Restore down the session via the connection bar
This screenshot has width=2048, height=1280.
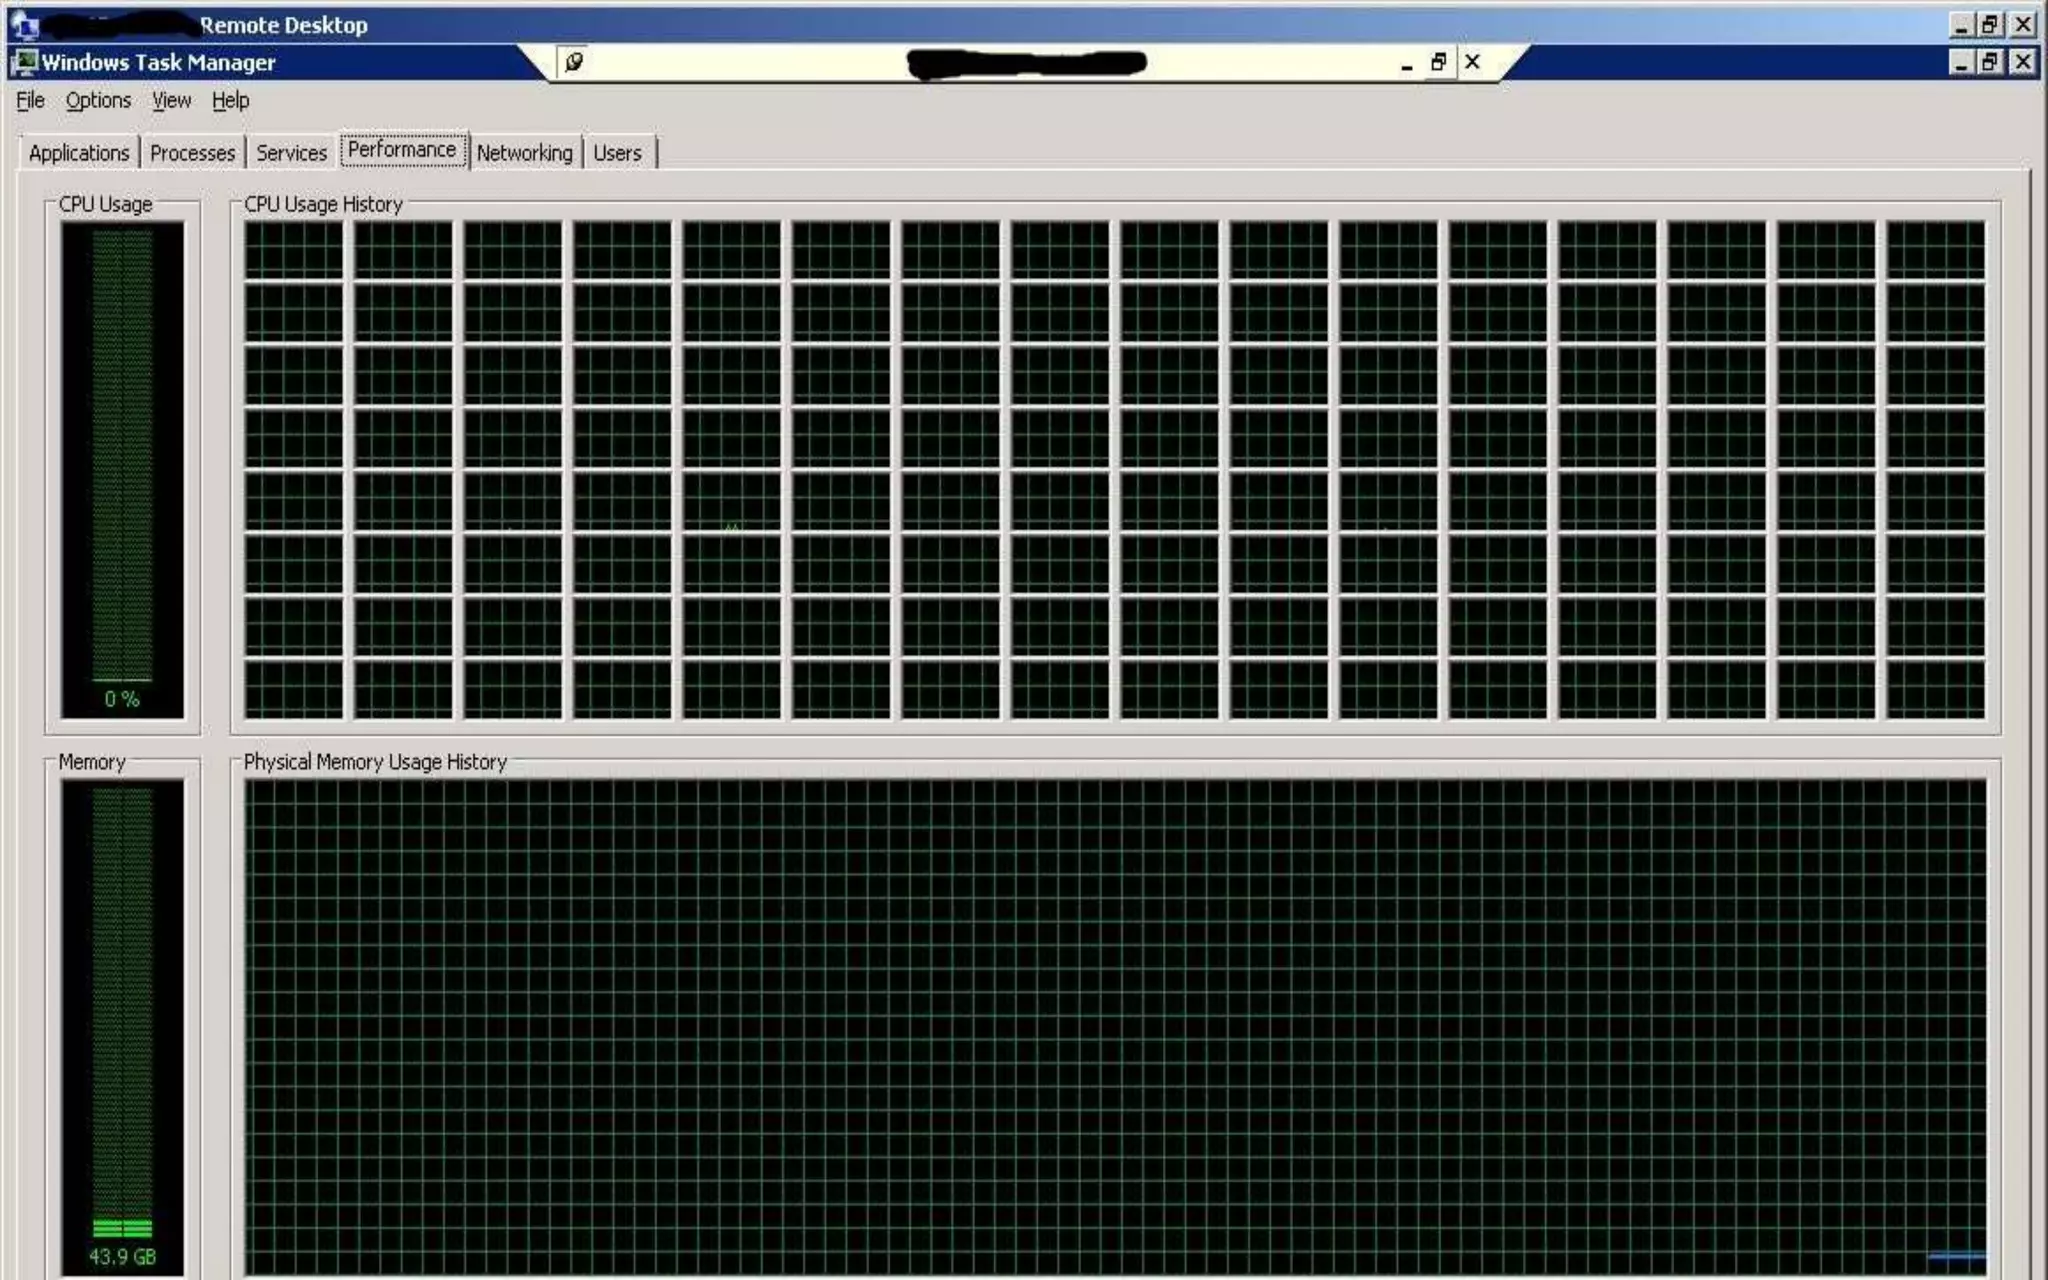(x=1438, y=62)
